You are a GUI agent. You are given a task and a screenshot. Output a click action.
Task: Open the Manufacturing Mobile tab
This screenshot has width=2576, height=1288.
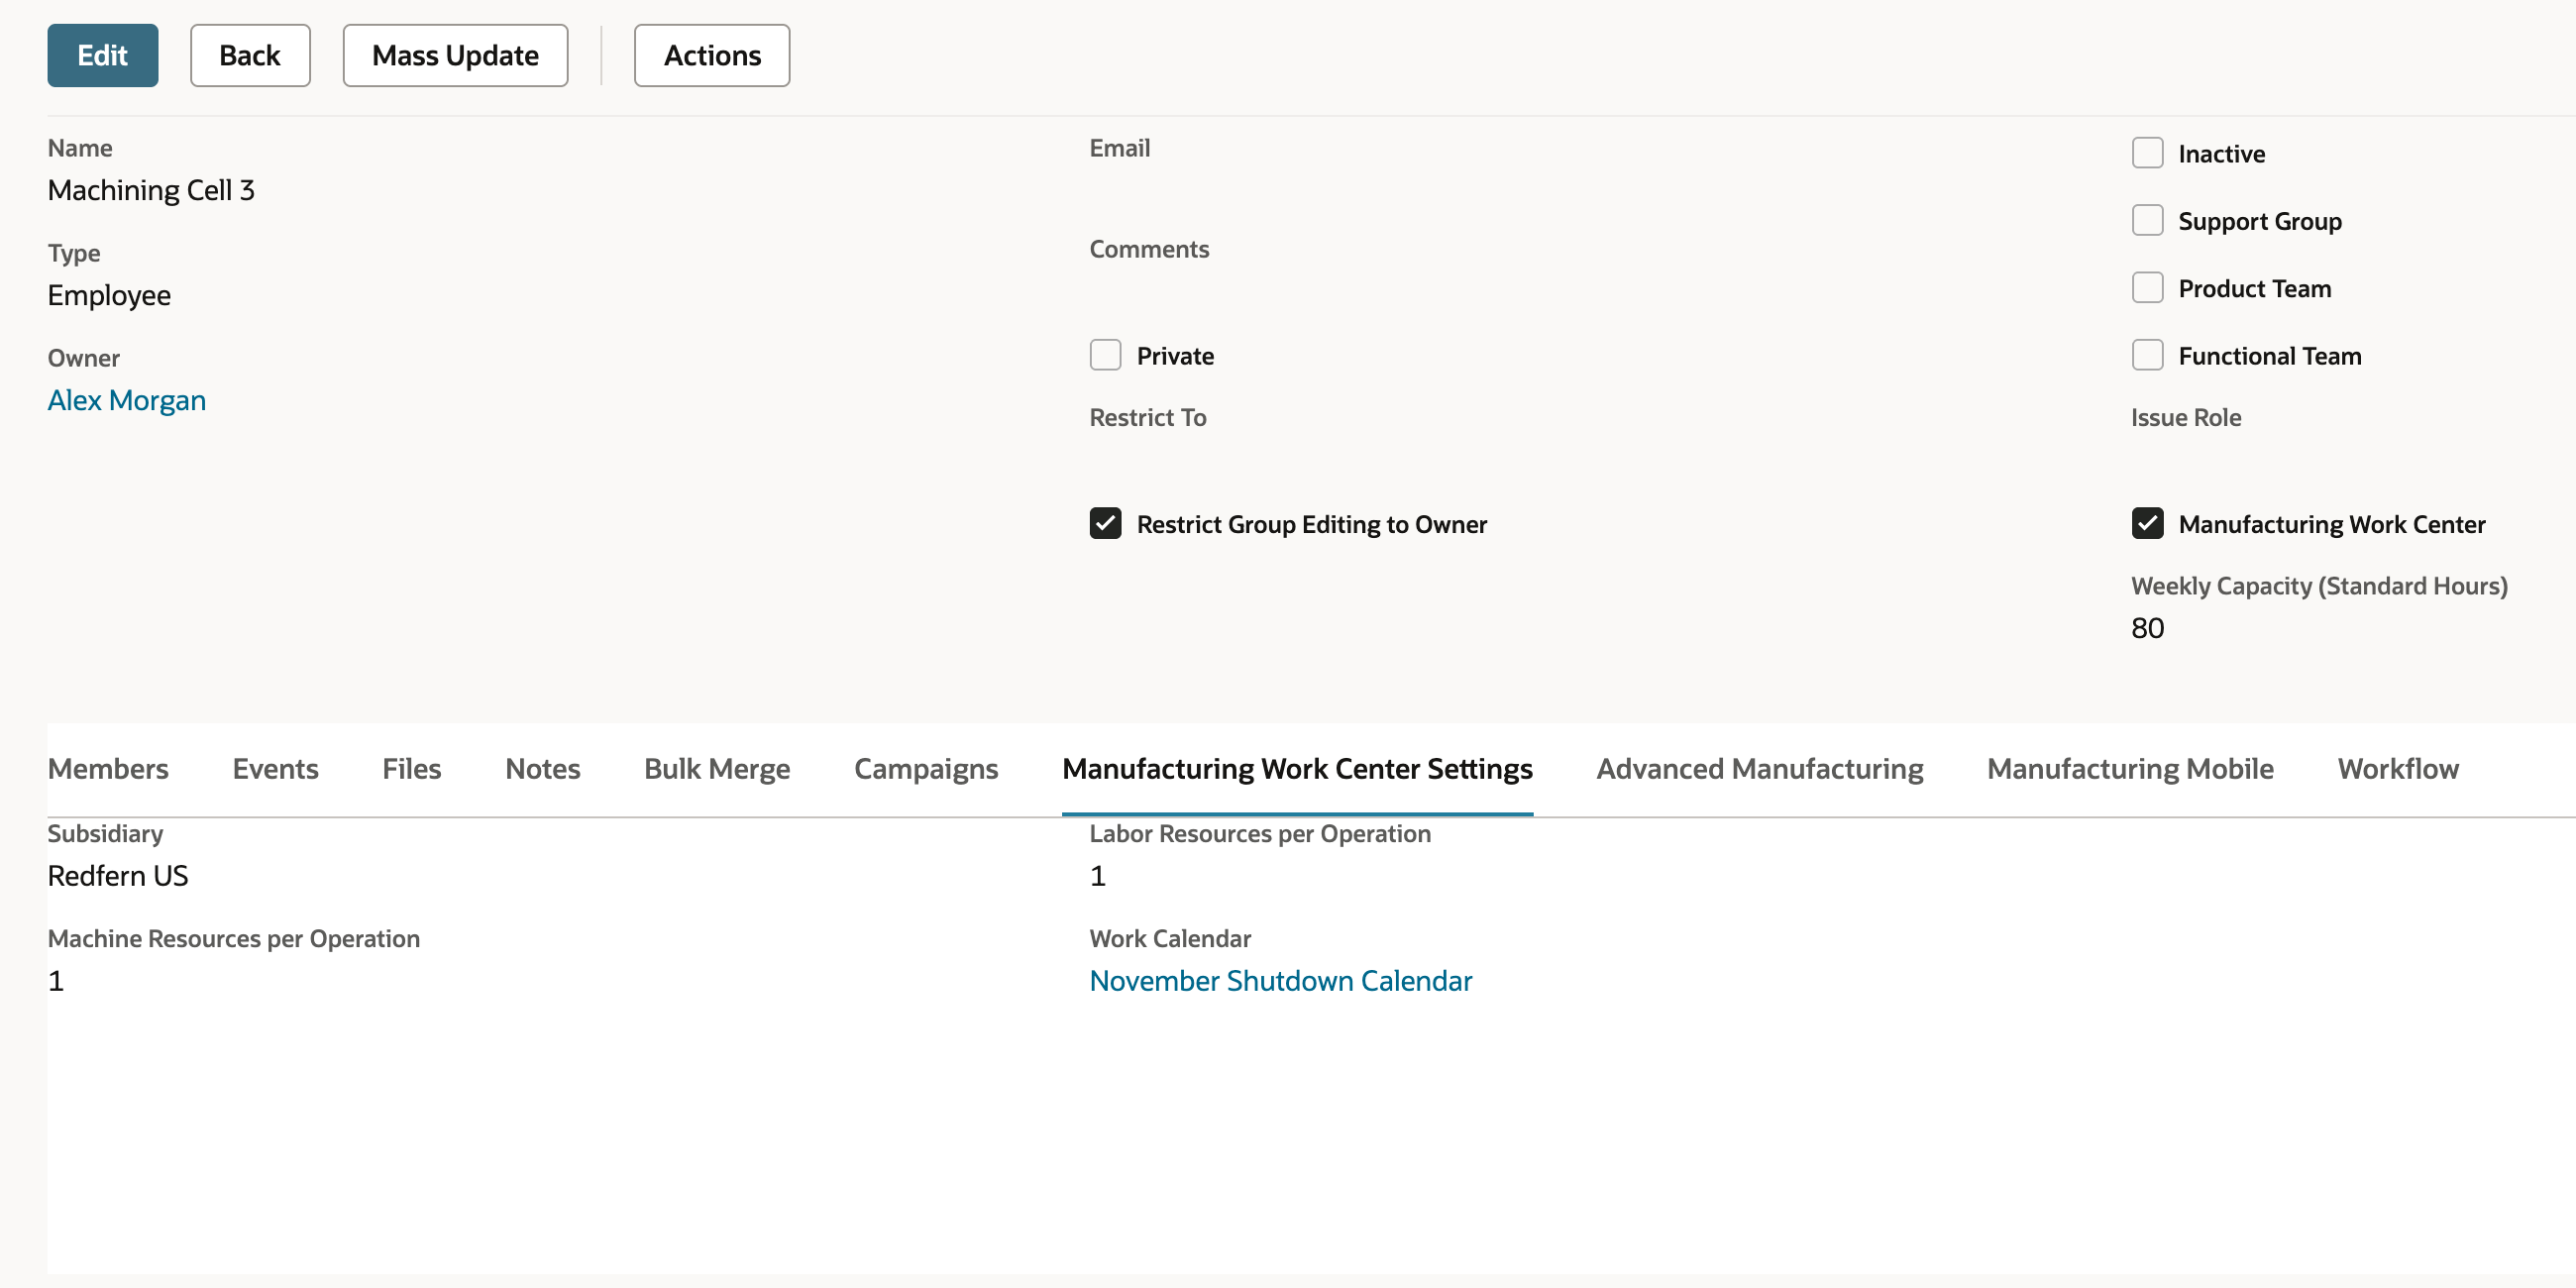2130,768
